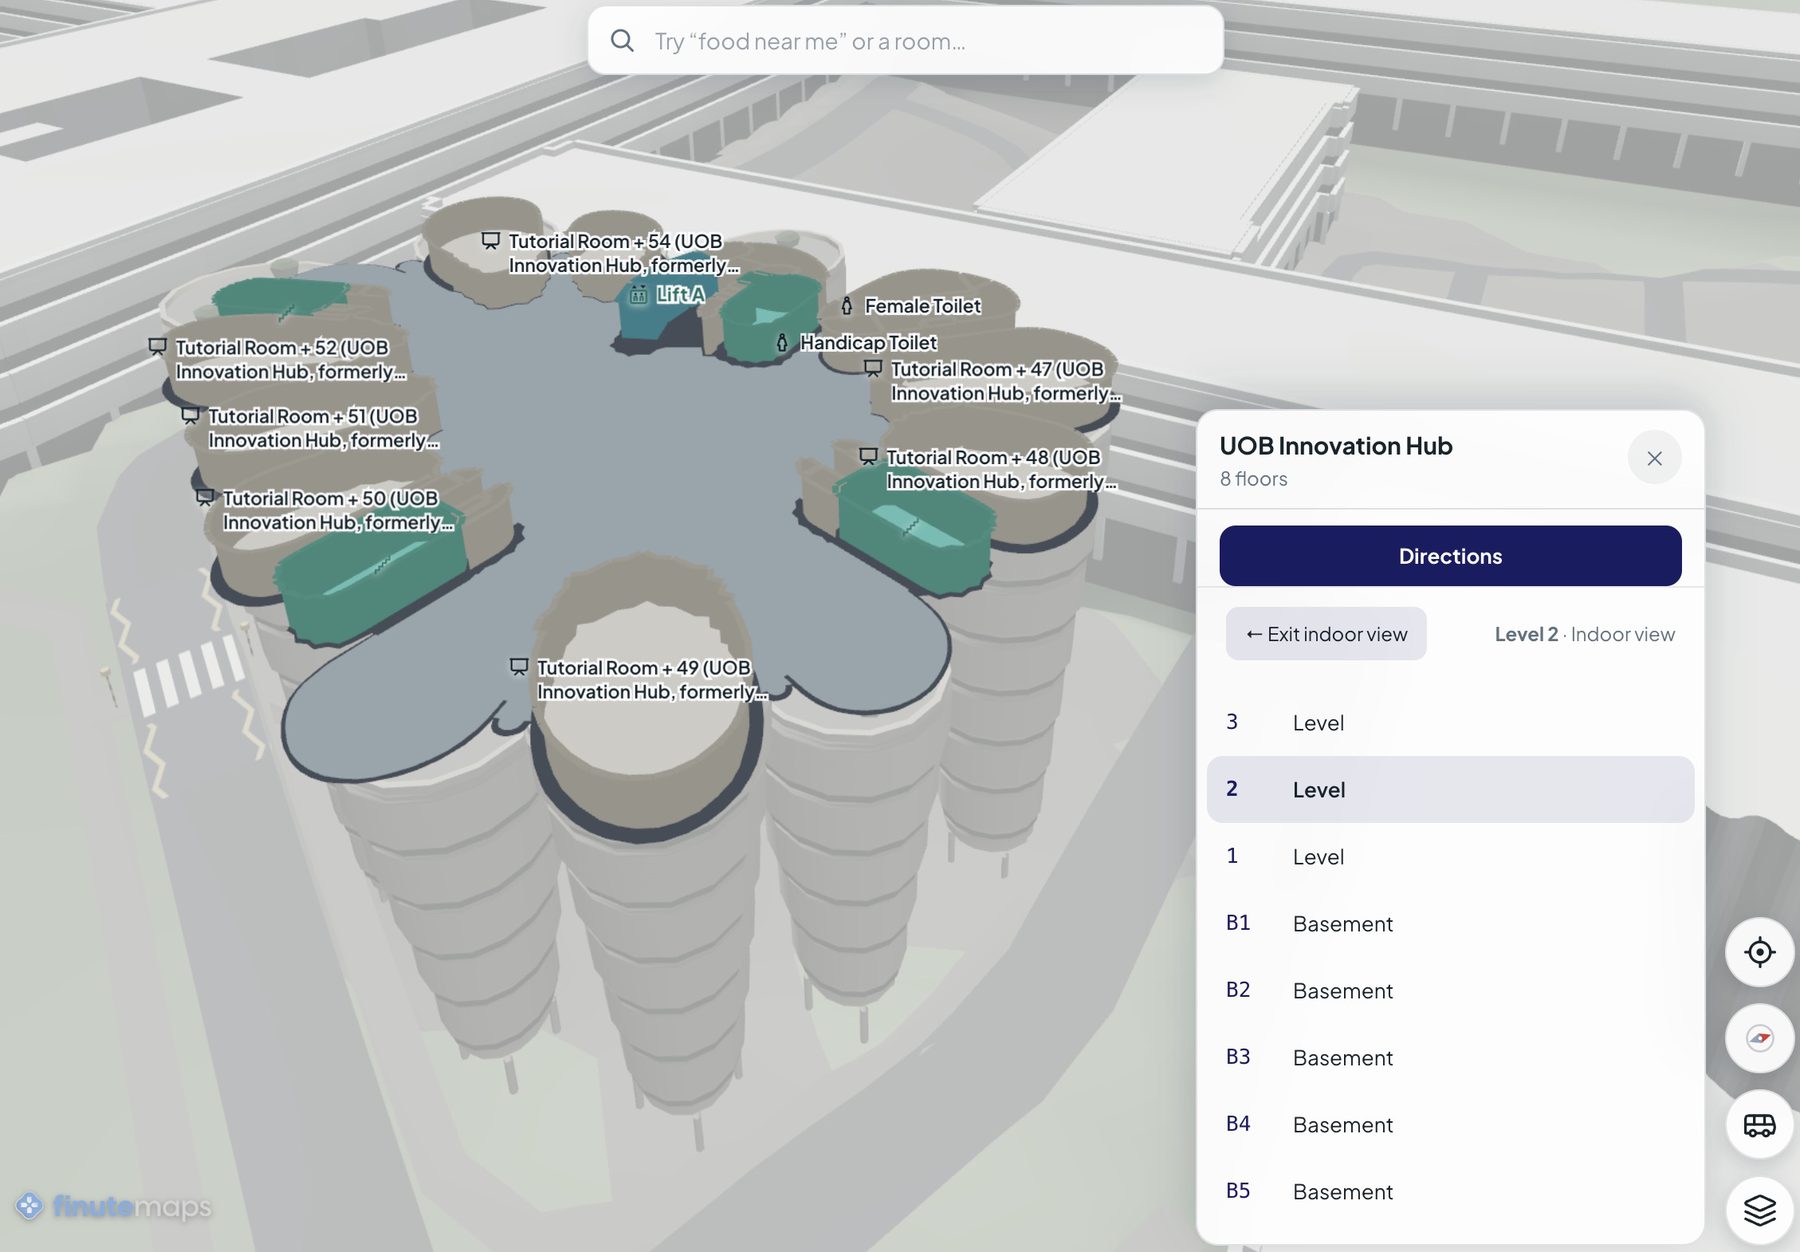1800x1252 pixels.
Task: Switch to Basement B4
Action: tap(1450, 1124)
